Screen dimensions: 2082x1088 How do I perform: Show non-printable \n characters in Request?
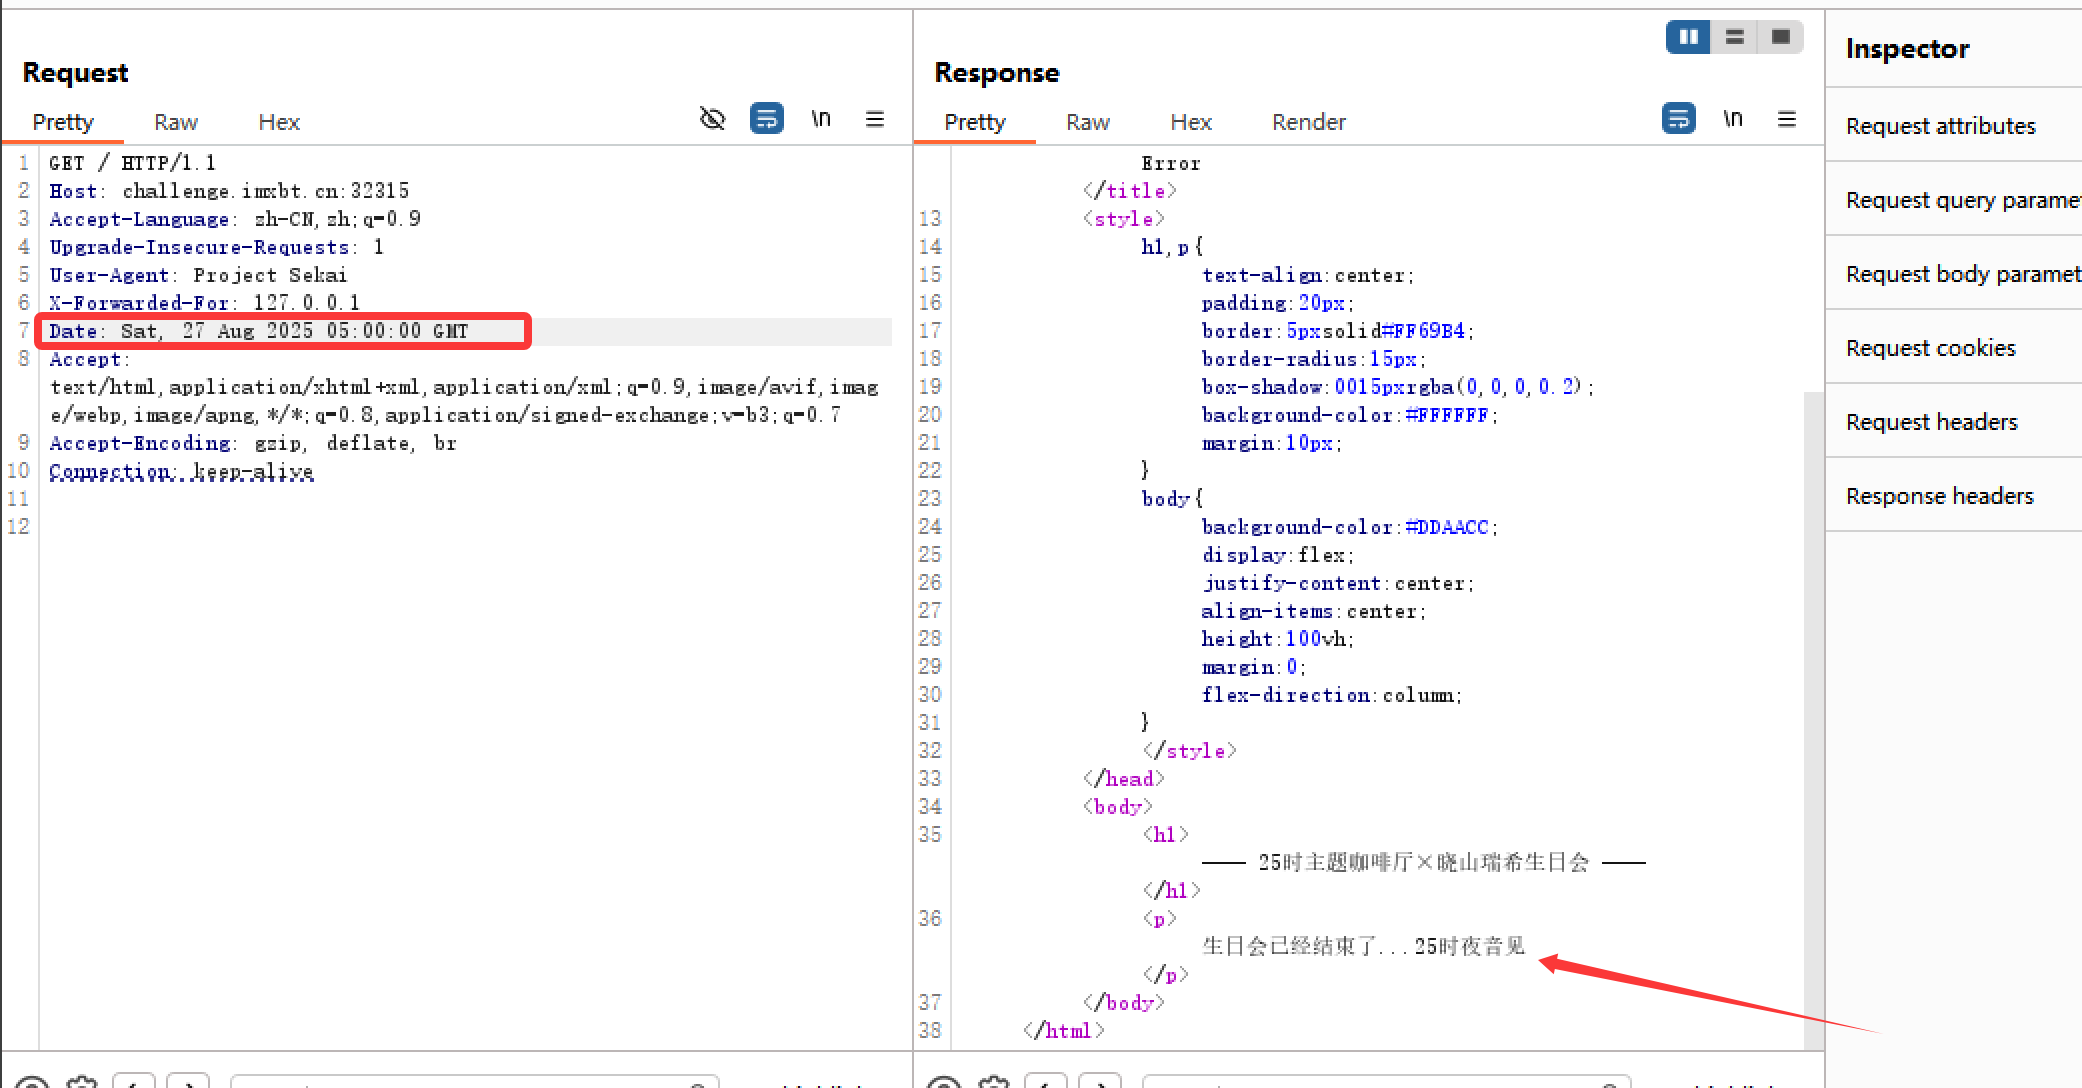(x=821, y=119)
